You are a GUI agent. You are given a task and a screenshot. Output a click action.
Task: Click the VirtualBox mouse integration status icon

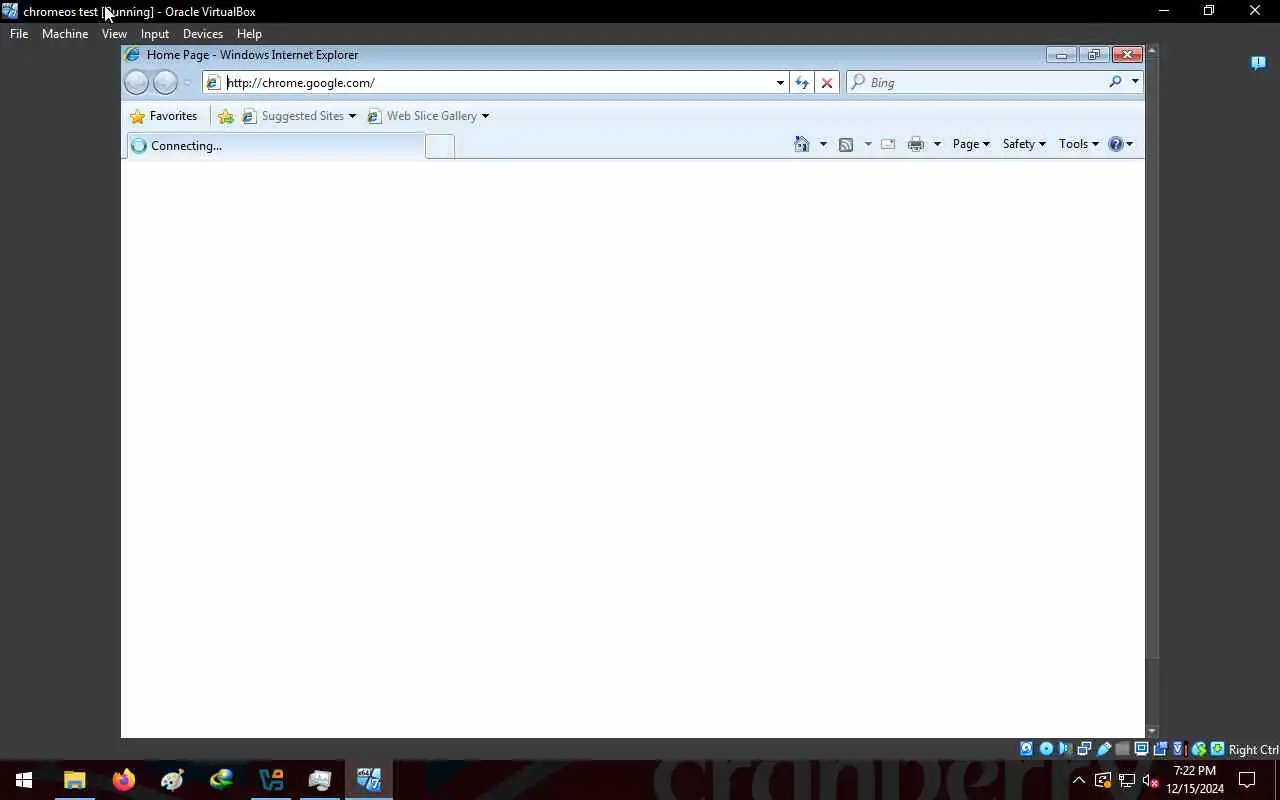pos(1198,749)
